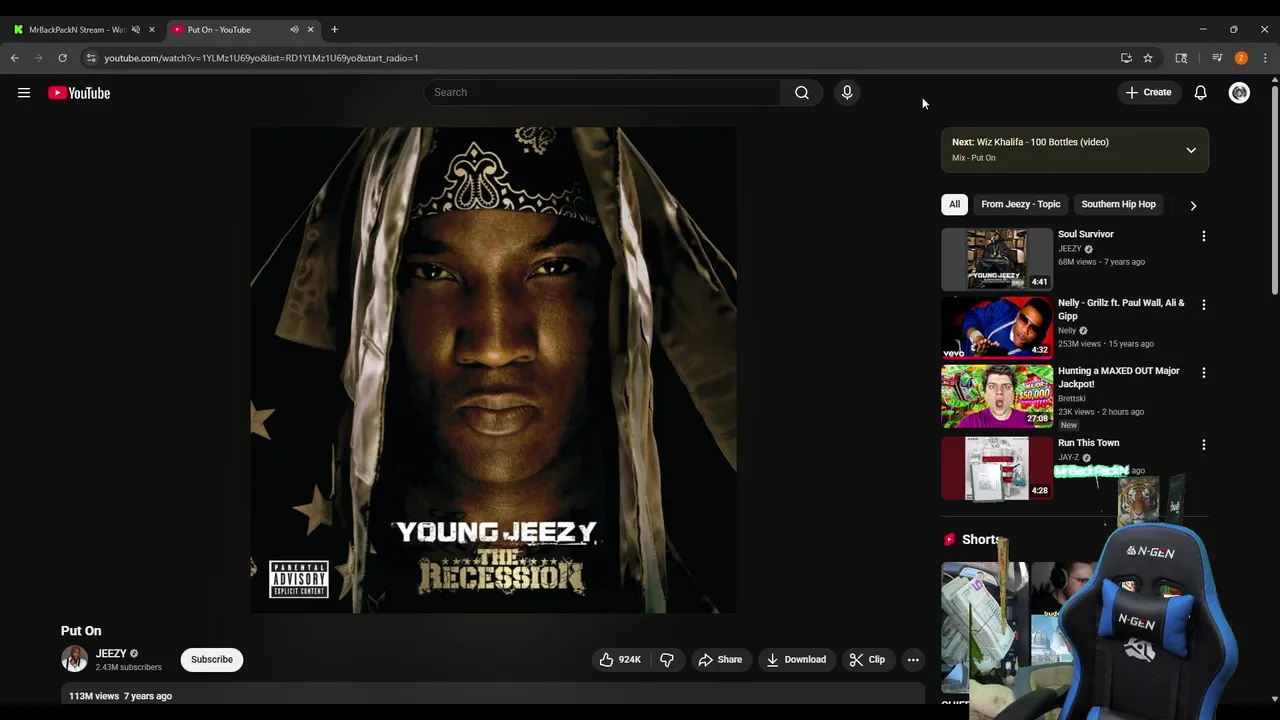Click the Share button
Viewport: 1280px width, 720px height.
point(720,660)
